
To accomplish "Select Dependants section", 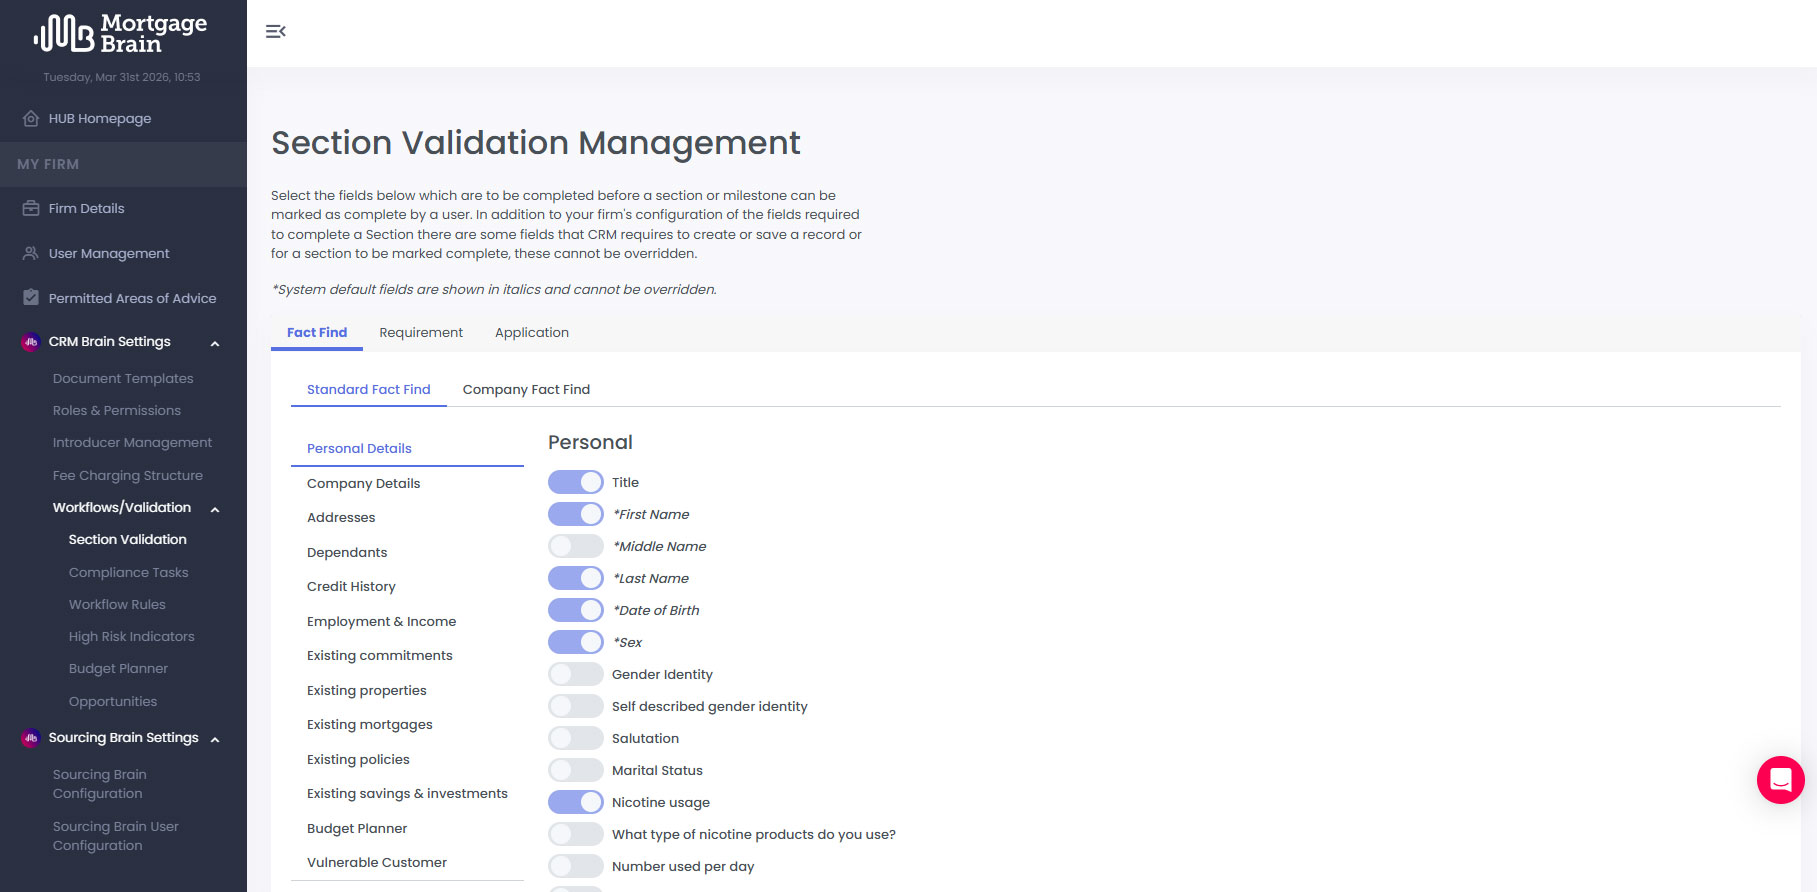I will (407, 553).
